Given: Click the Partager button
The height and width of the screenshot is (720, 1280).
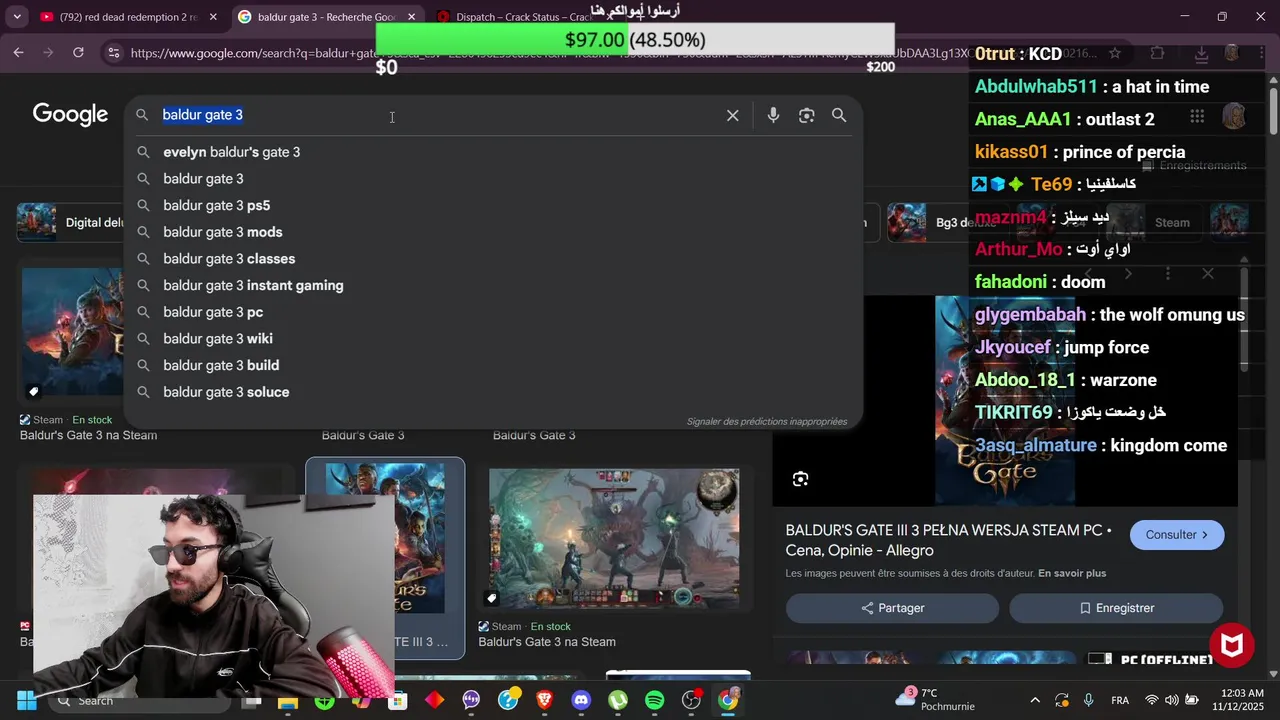Looking at the screenshot, I should click(892, 608).
